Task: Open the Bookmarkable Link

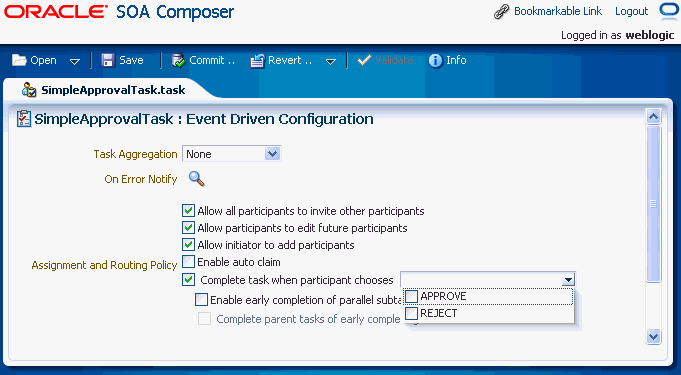Action: 558,11
